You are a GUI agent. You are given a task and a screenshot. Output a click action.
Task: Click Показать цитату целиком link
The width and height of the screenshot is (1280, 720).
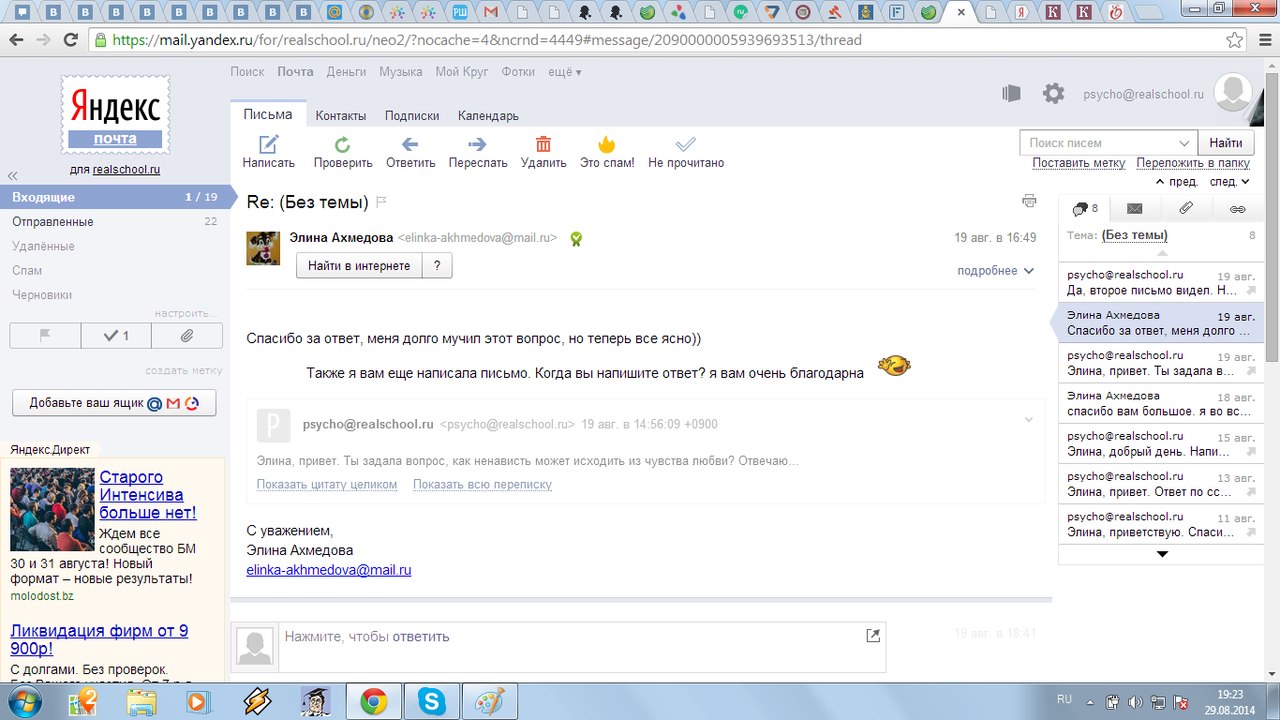pos(327,484)
